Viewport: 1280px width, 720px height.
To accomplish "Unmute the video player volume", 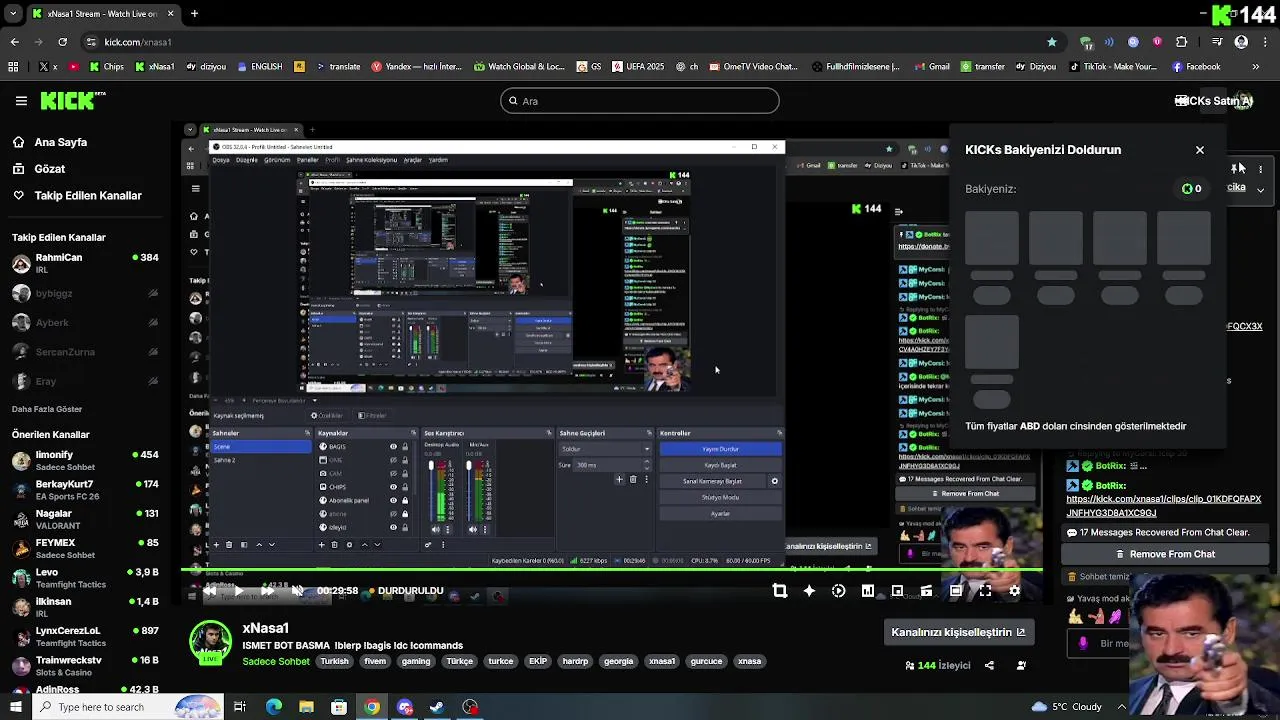I will tap(297, 591).
